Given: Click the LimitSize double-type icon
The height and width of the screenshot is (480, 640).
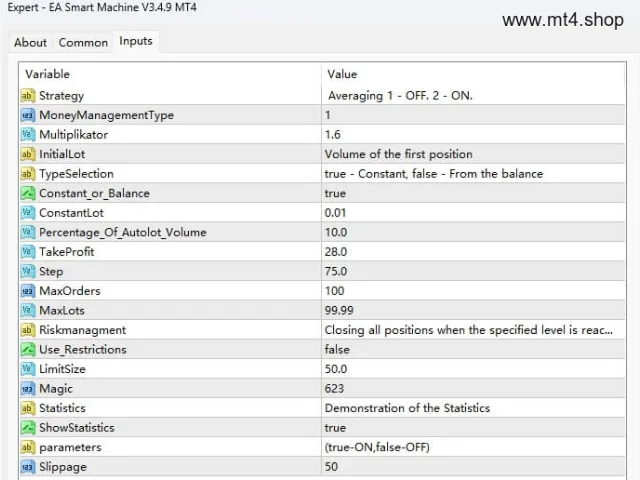Looking at the screenshot, I should tap(27, 369).
